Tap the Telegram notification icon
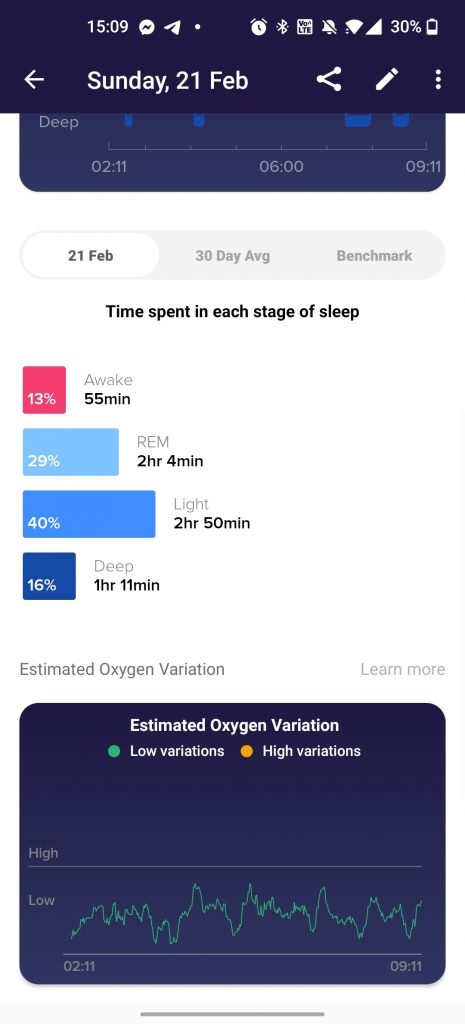 (171, 27)
